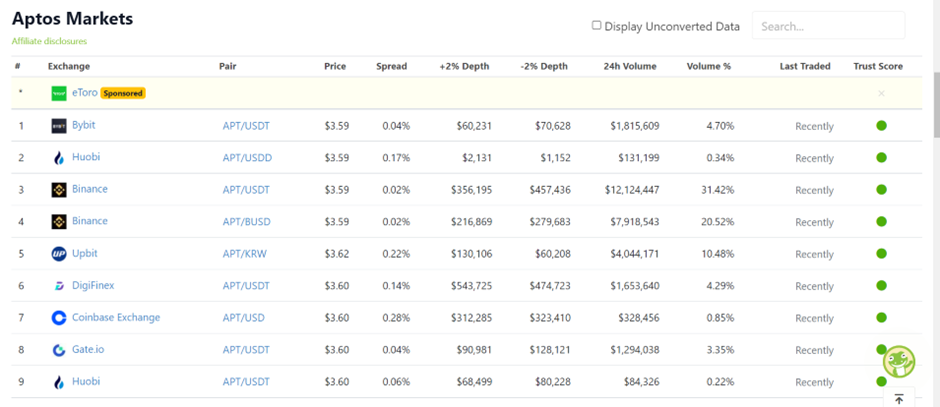Click the 31.42% volume percent cell
Screen dimensions: 940x407
tap(718, 190)
